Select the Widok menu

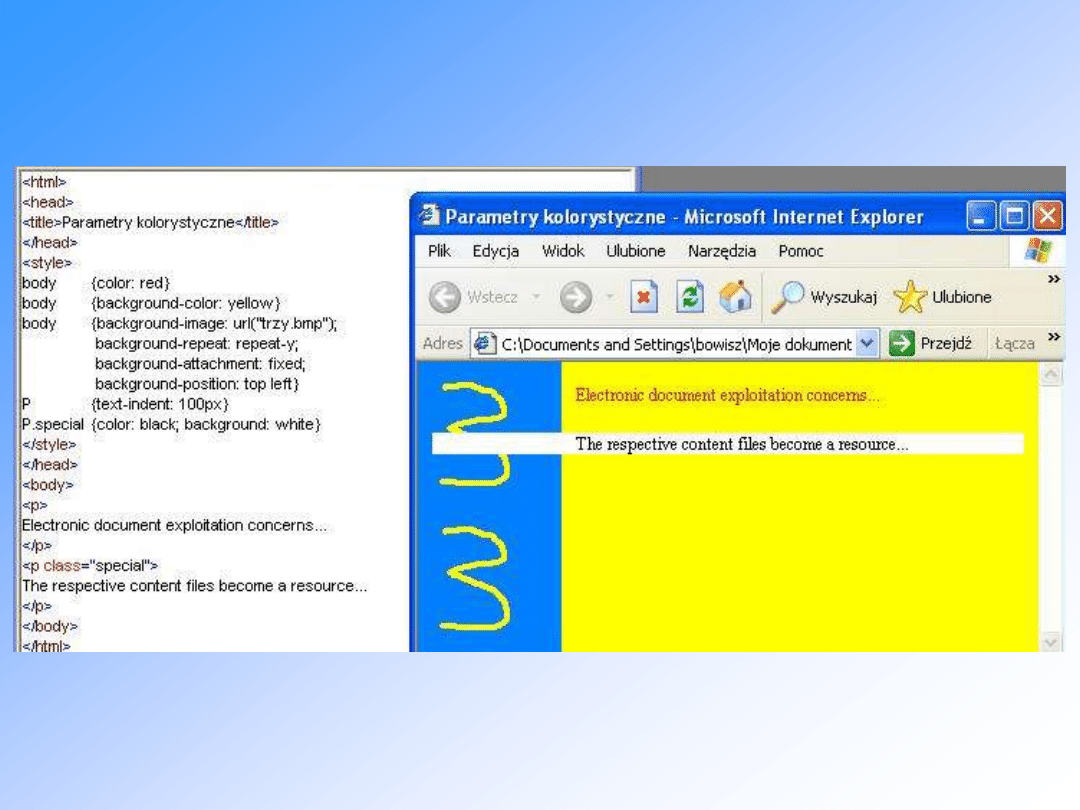[x=563, y=251]
